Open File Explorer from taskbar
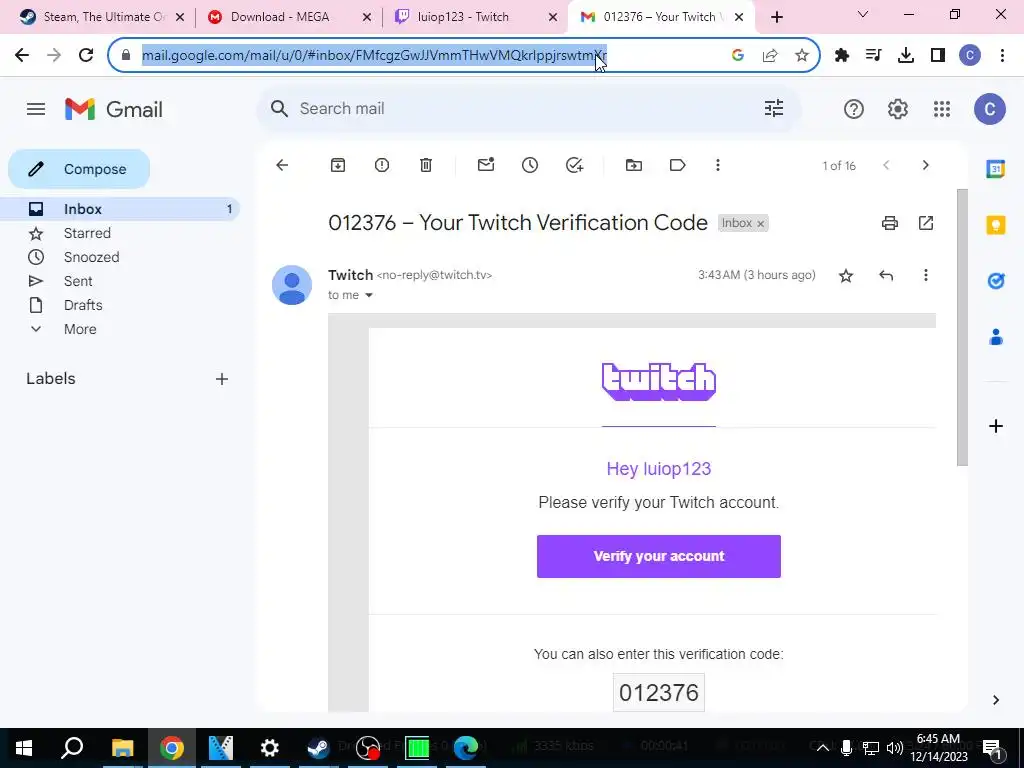 122,748
